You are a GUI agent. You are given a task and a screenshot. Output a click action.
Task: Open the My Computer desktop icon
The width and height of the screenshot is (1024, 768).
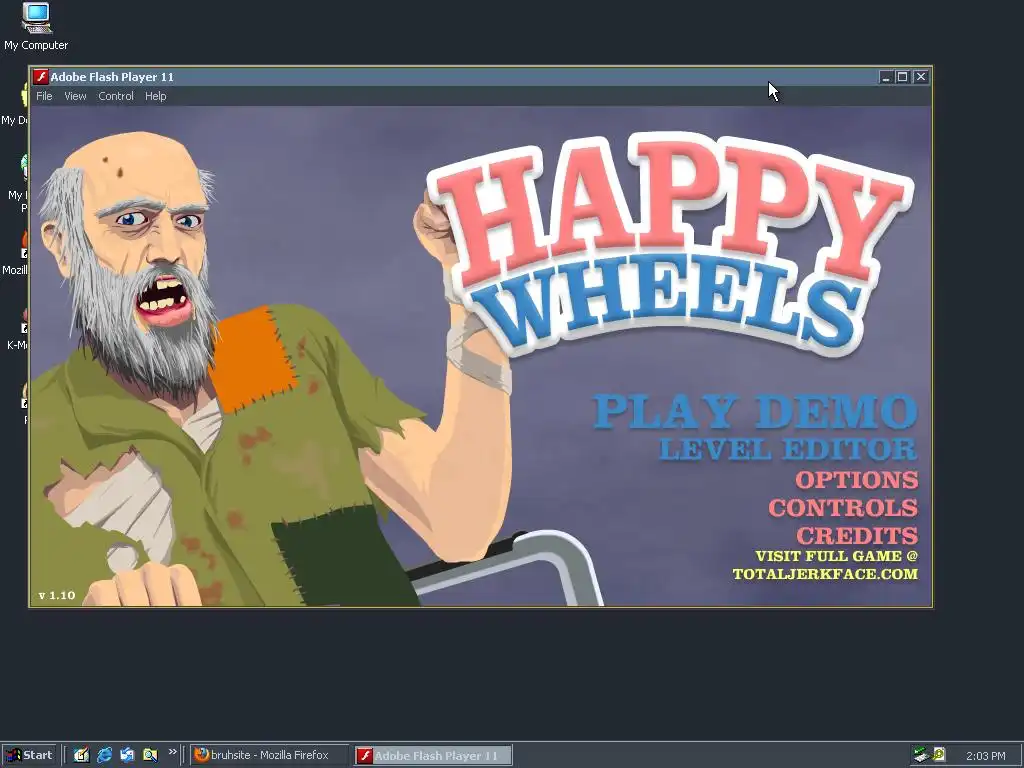[37, 26]
